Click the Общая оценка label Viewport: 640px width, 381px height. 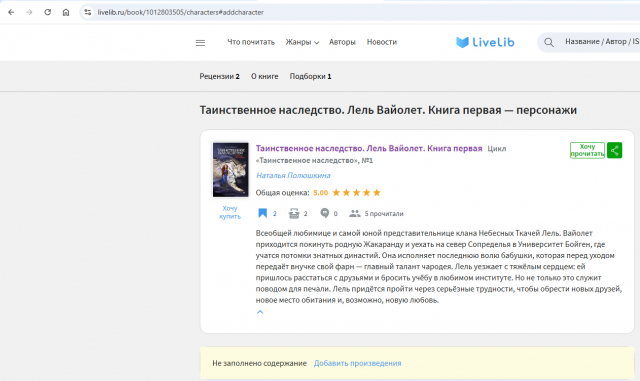(282, 193)
